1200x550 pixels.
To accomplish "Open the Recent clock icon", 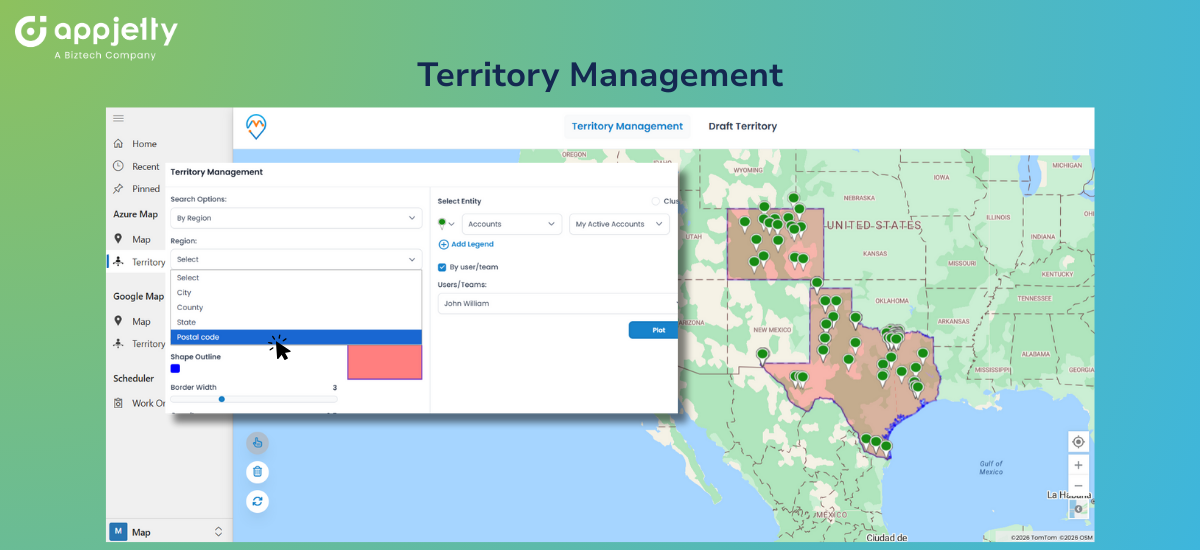I will (118, 166).
